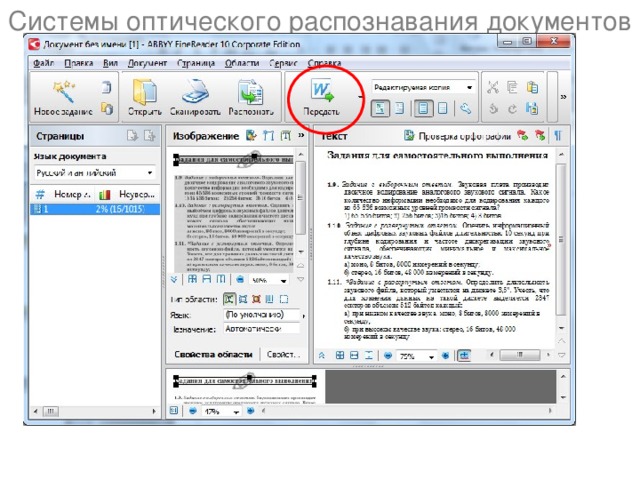Open the Вид menu
The height and width of the screenshot is (480, 640).
pos(110,63)
